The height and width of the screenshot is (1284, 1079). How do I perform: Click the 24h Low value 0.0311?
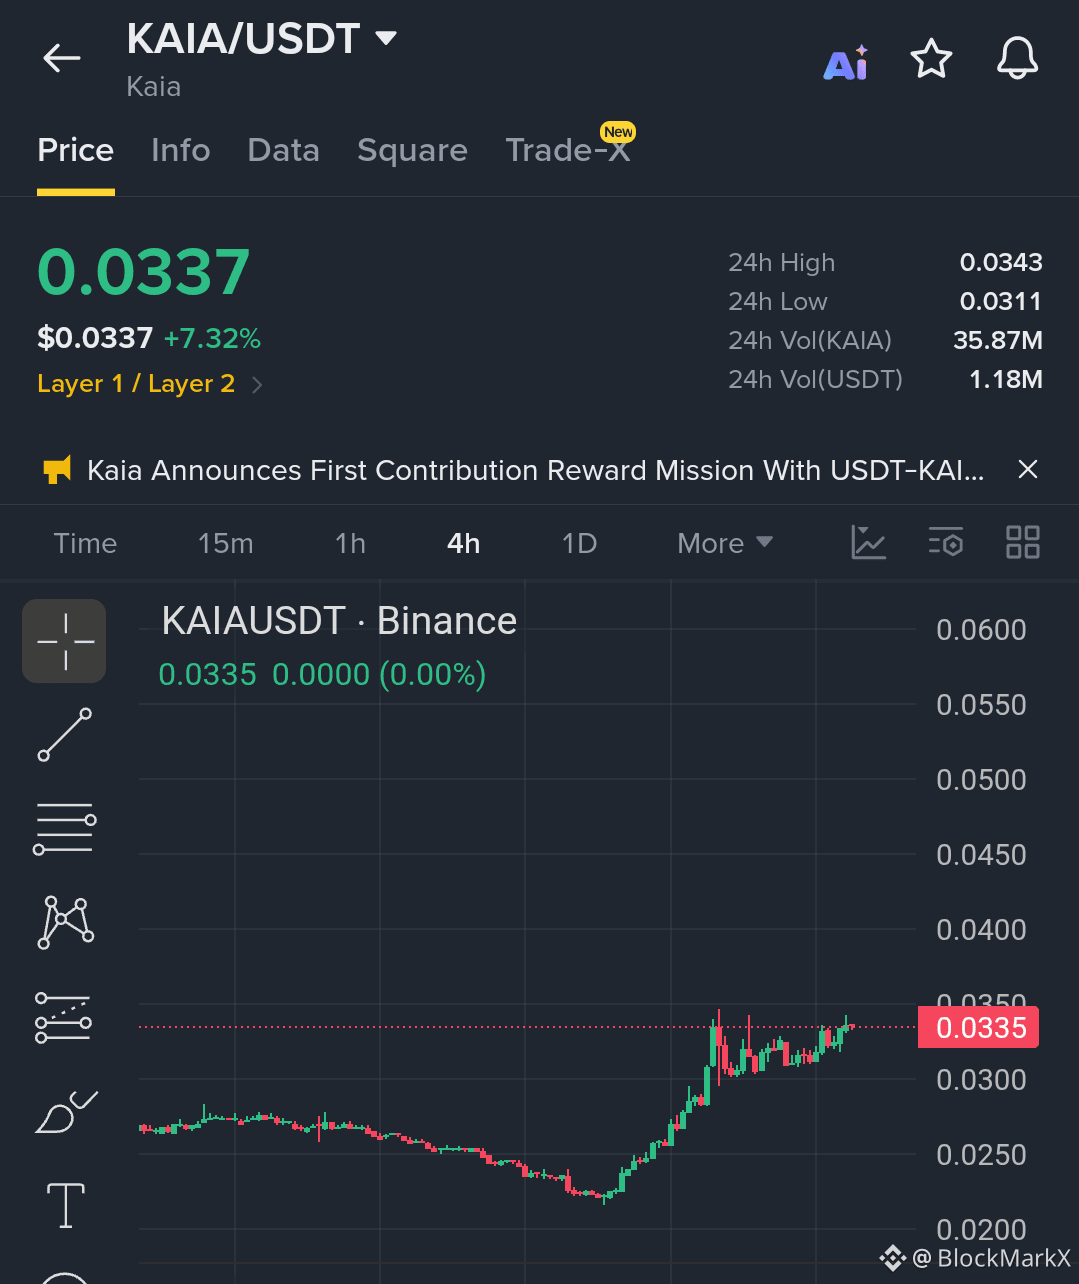pos(1001,301)
